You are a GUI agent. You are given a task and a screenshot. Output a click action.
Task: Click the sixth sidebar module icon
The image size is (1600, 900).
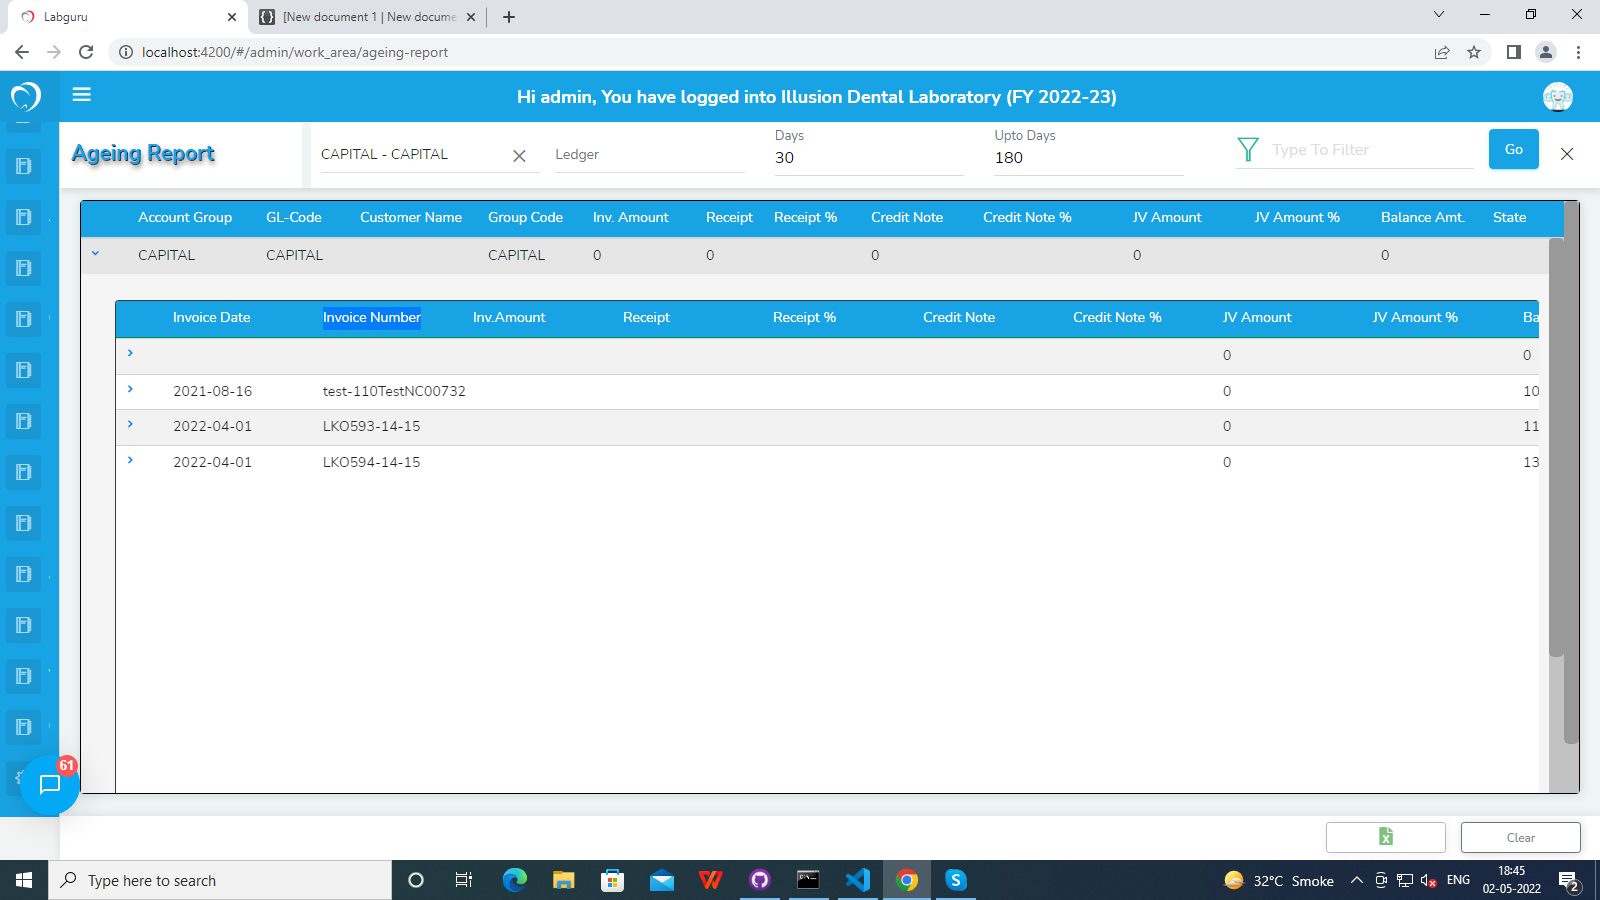pos(24,421)
